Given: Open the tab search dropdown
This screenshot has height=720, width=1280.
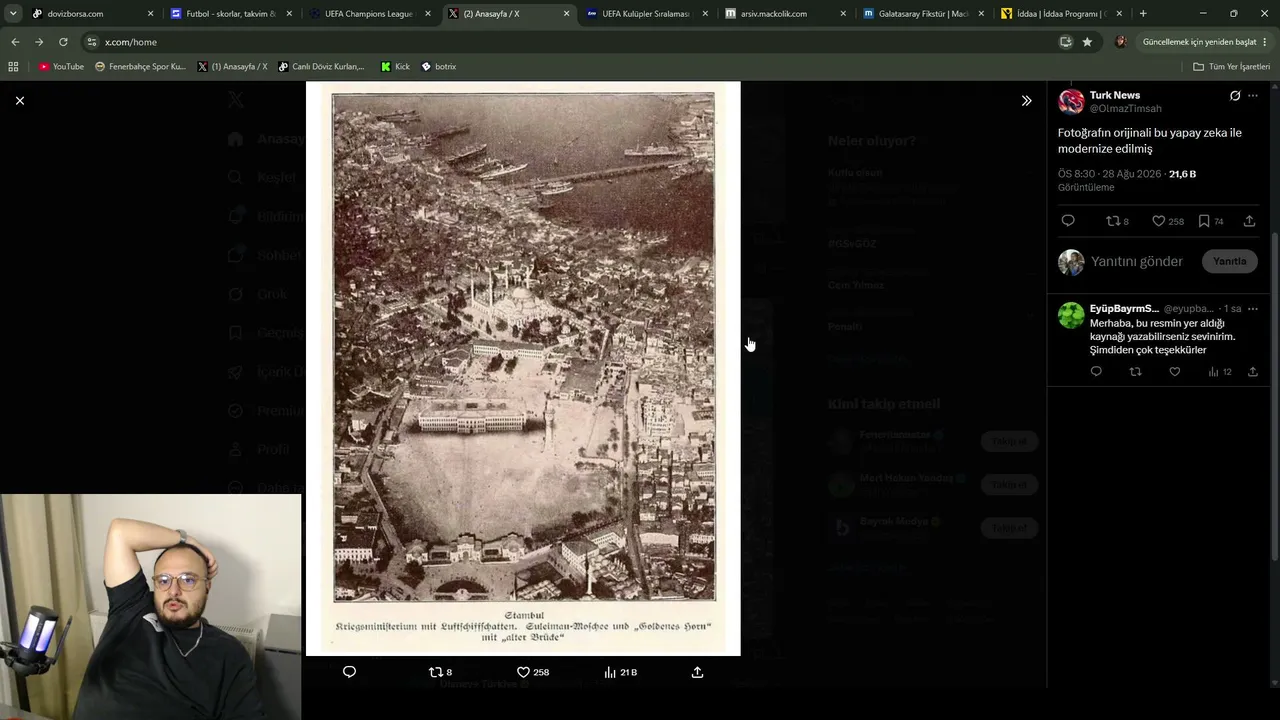Looking at the screenshot, I should pos(12,14).
